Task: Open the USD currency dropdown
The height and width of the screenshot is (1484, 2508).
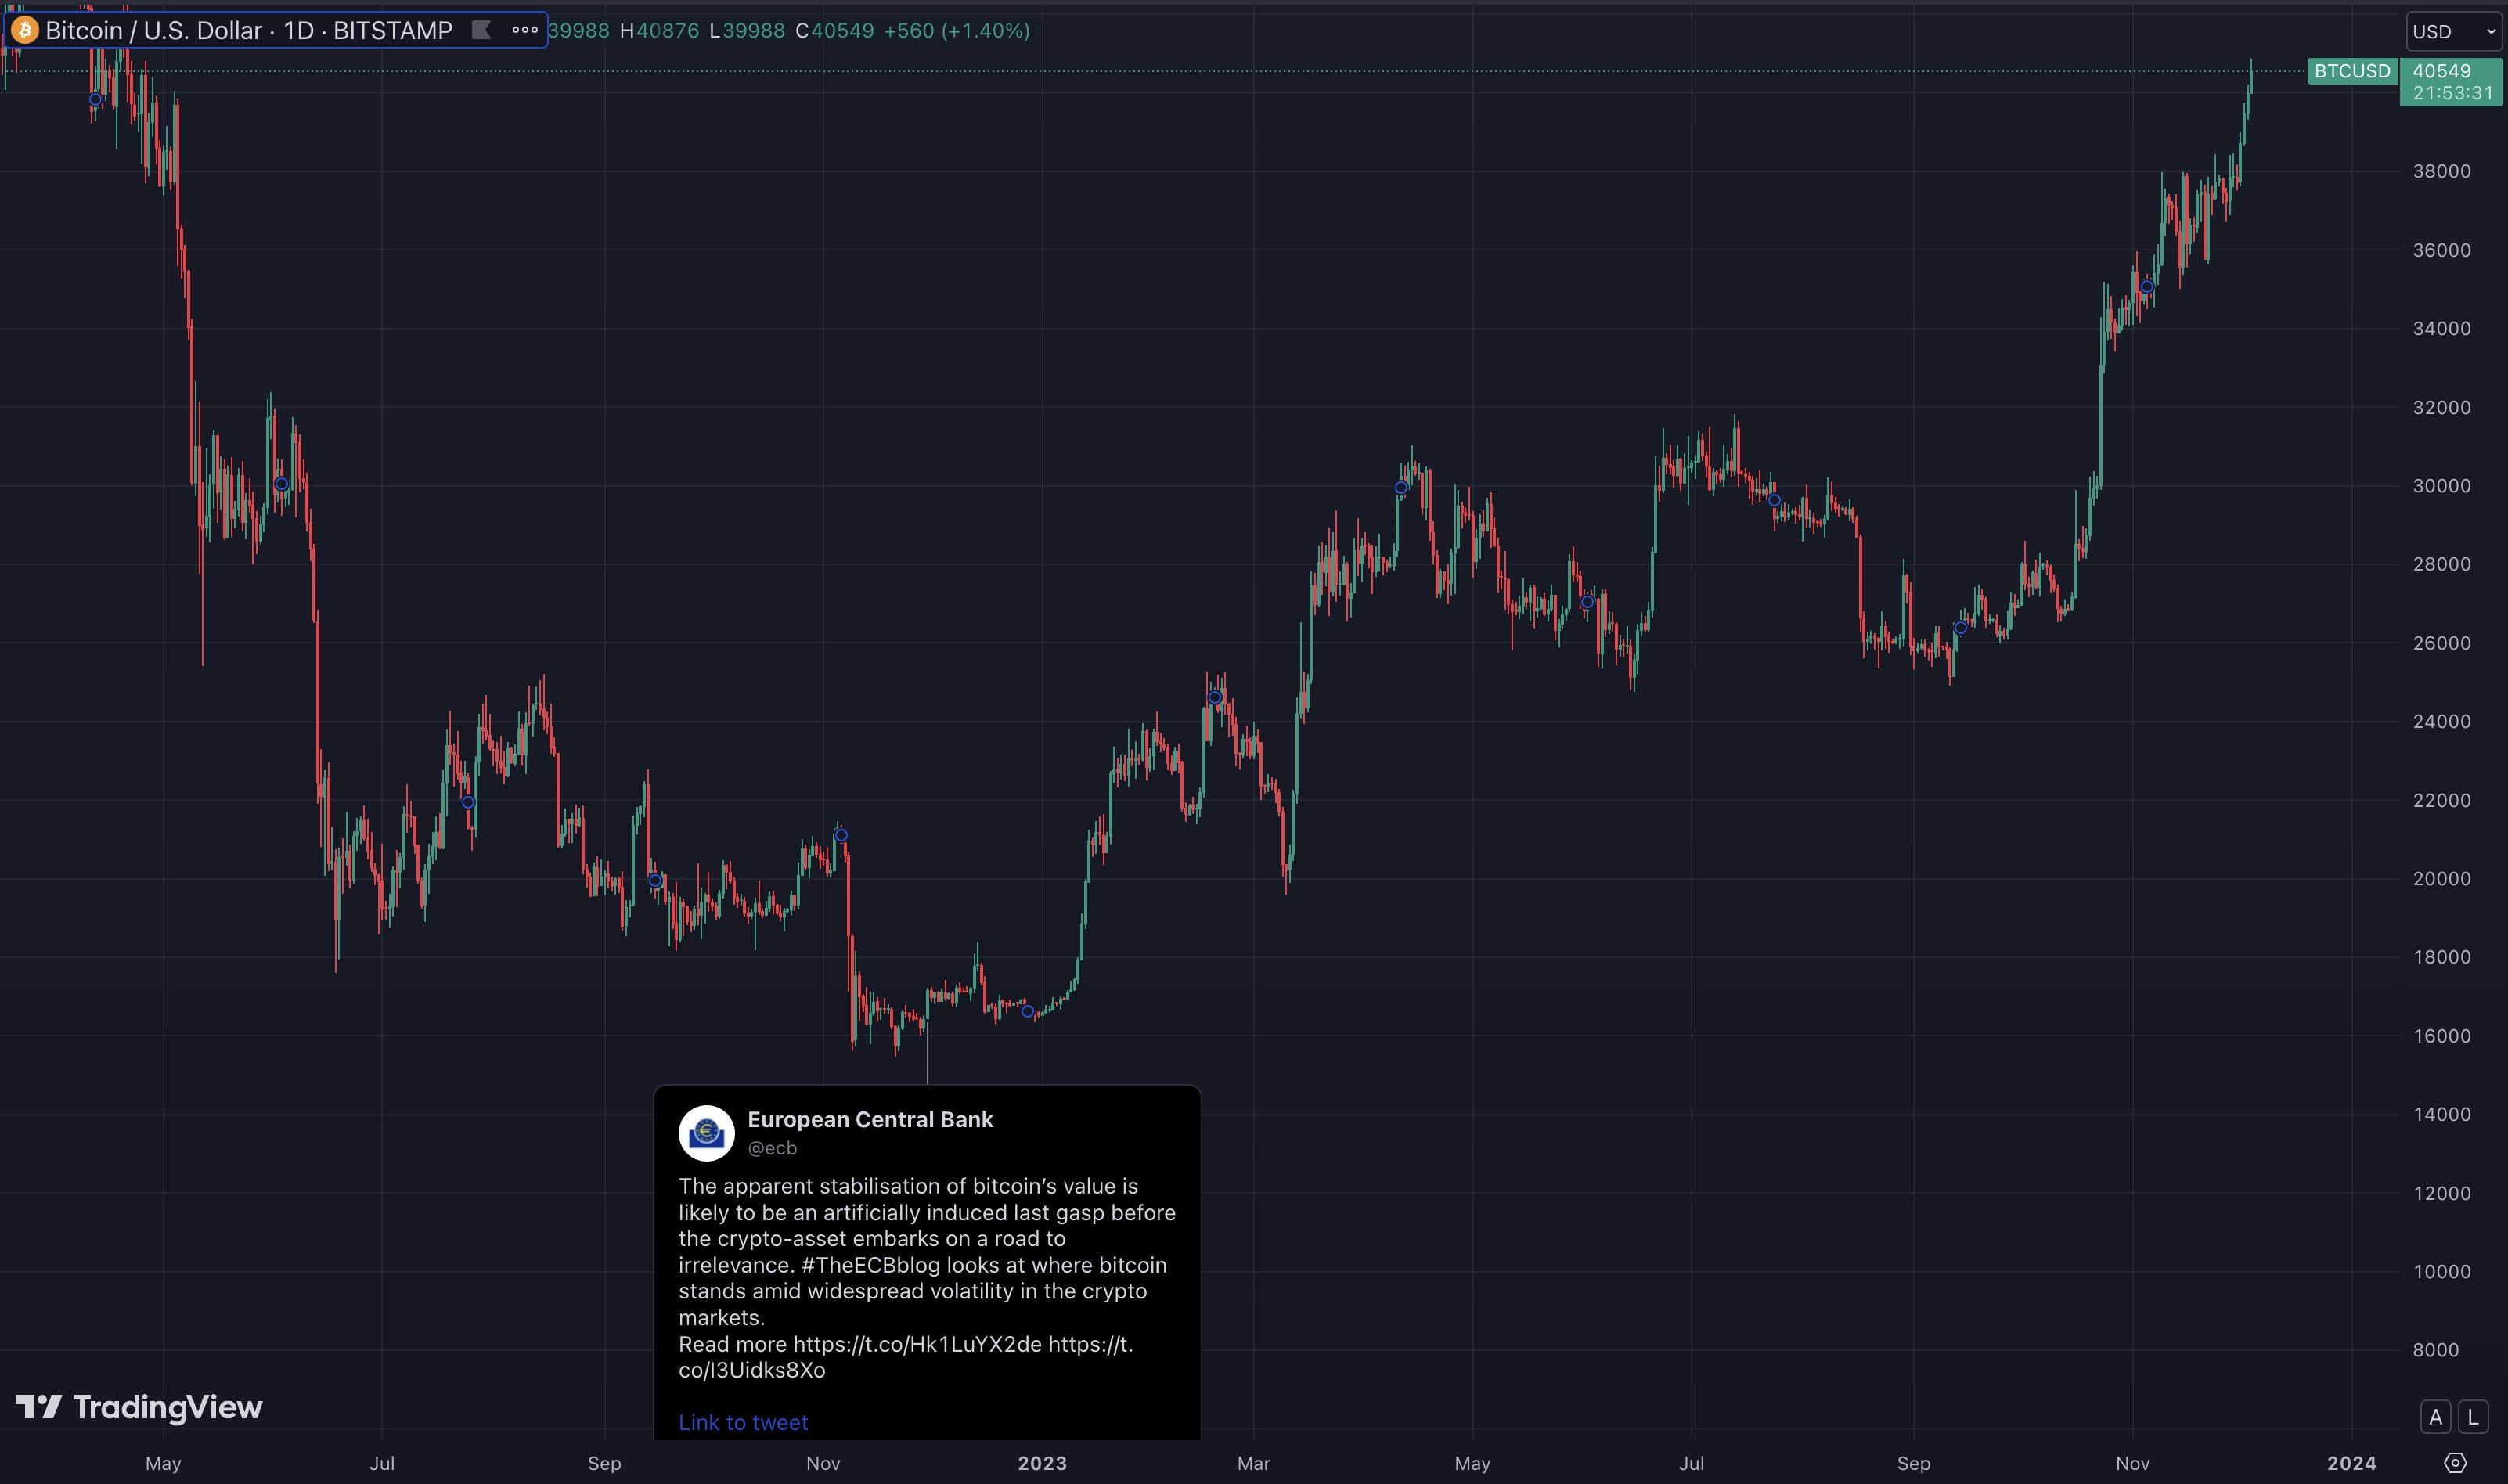Action: pos(2454,31)
